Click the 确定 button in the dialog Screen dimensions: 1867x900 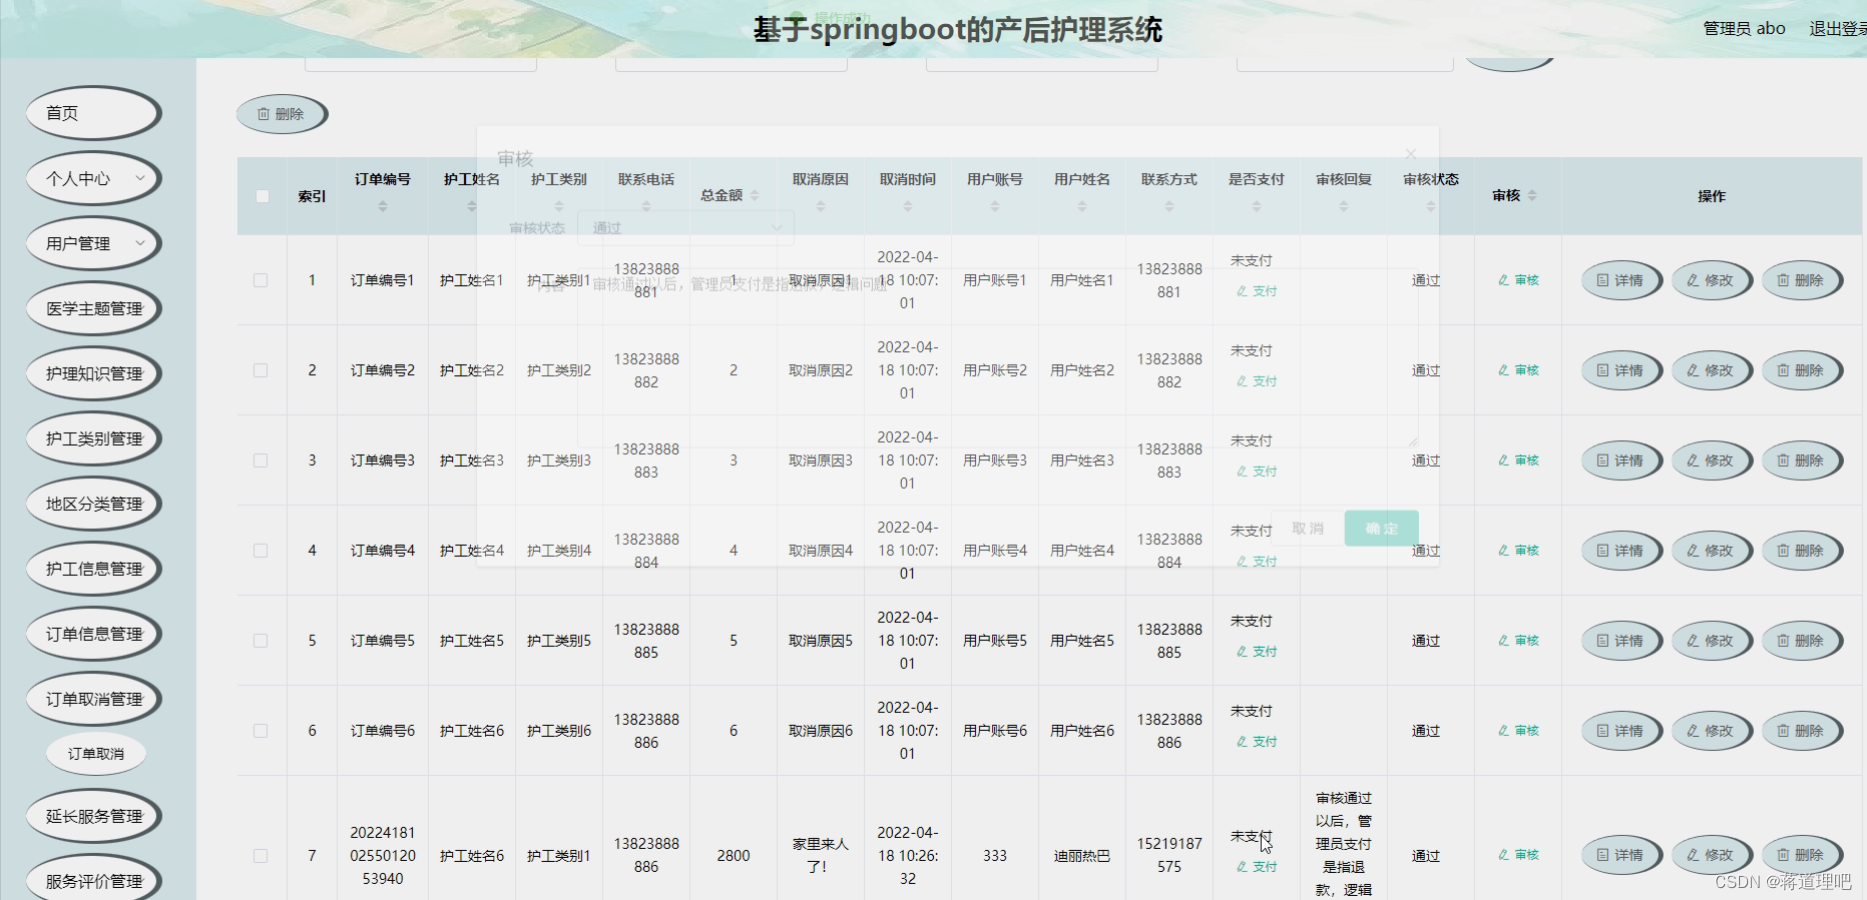point(1381,528)
